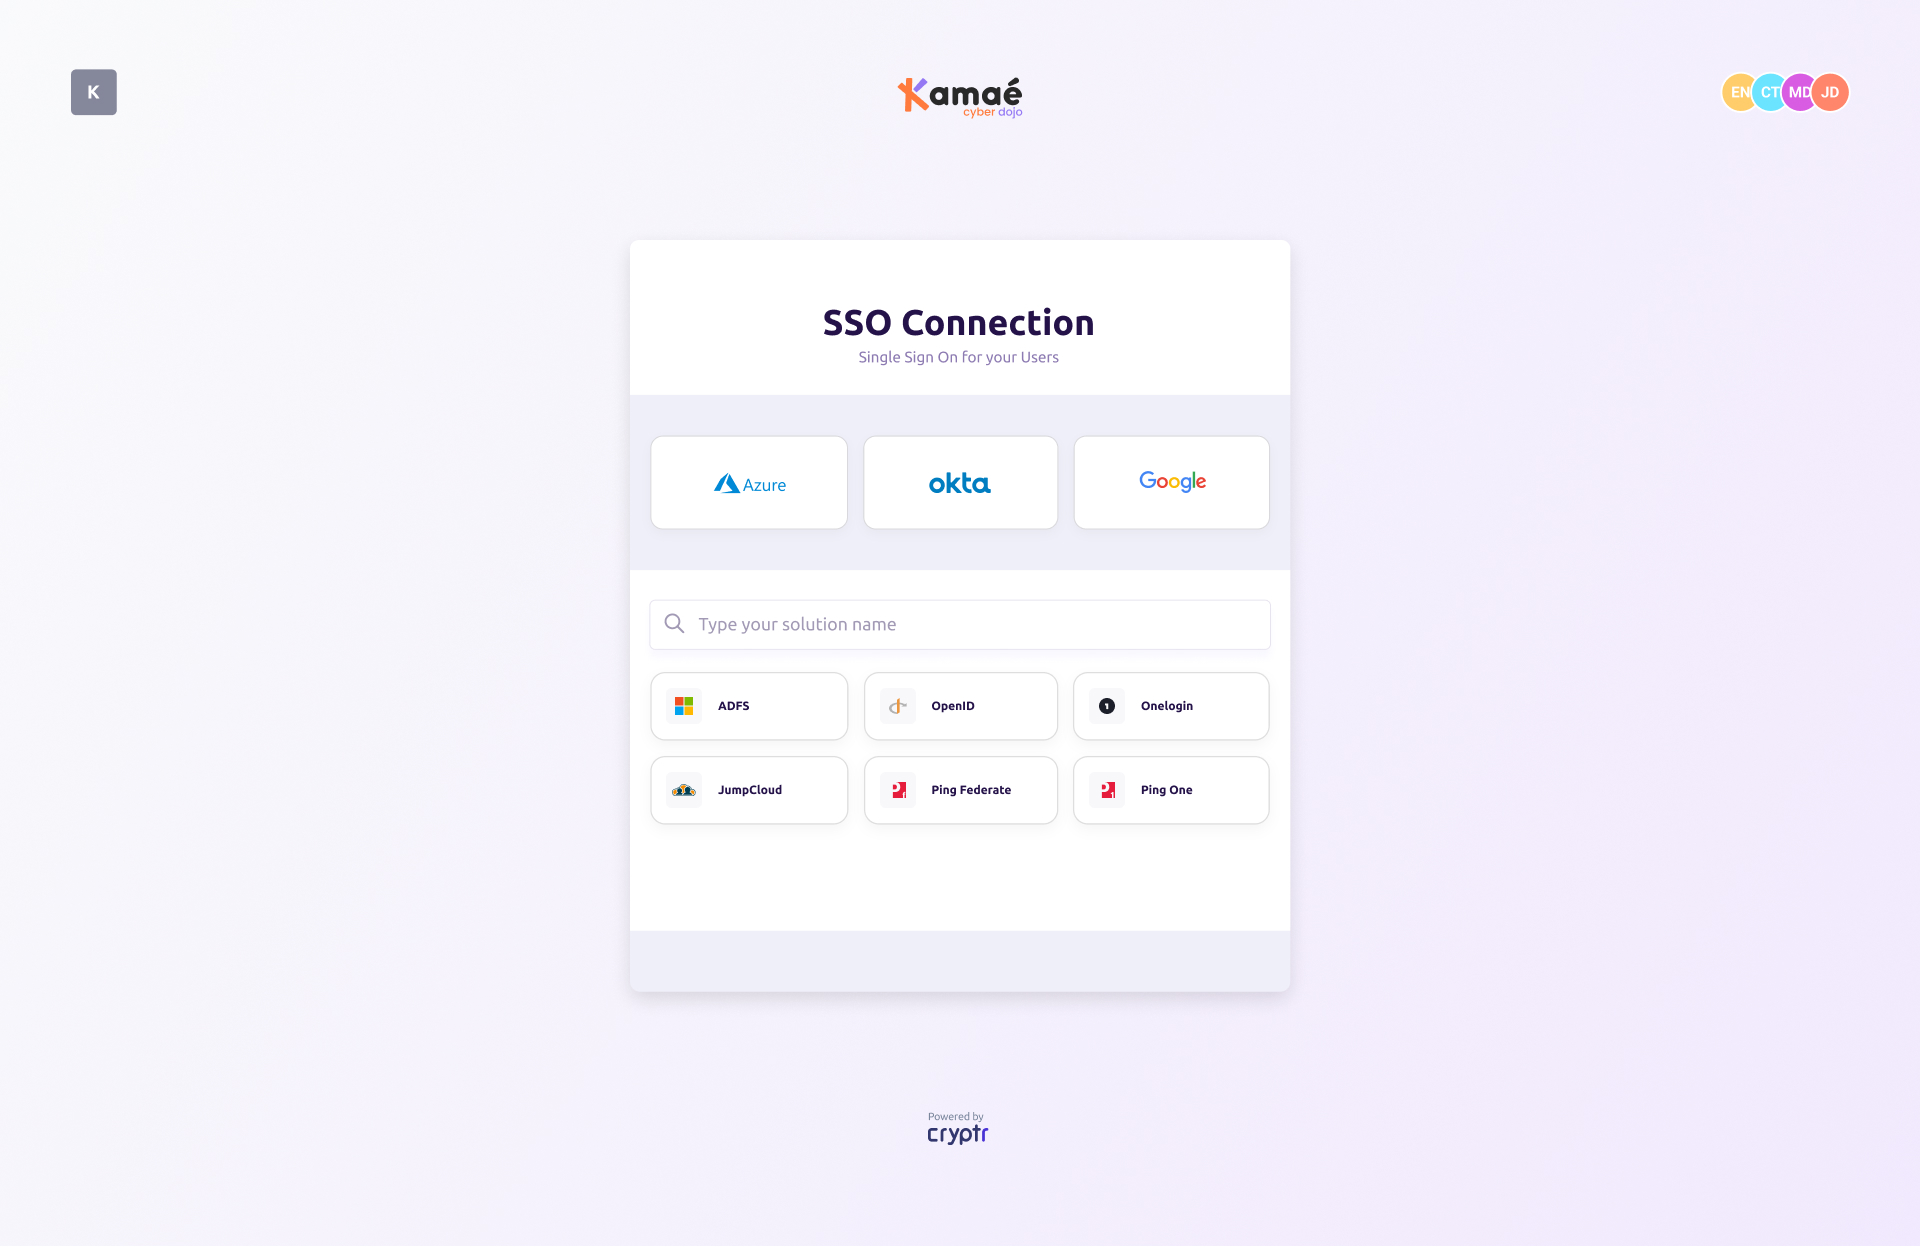Click the Kamaé cyber dojo logo
Viewport: 1920px width, 1247px height.
[959, 94]
